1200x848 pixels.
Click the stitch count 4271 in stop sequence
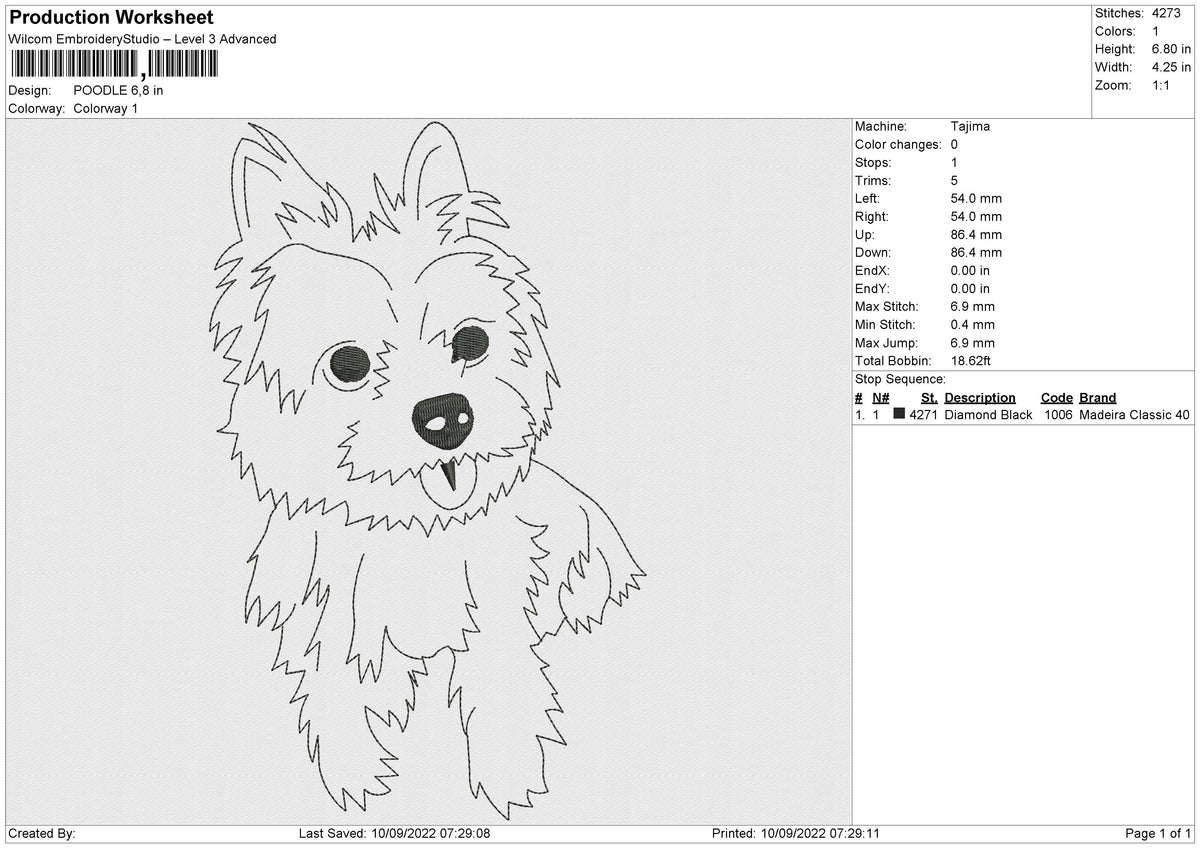click(924, 415)
